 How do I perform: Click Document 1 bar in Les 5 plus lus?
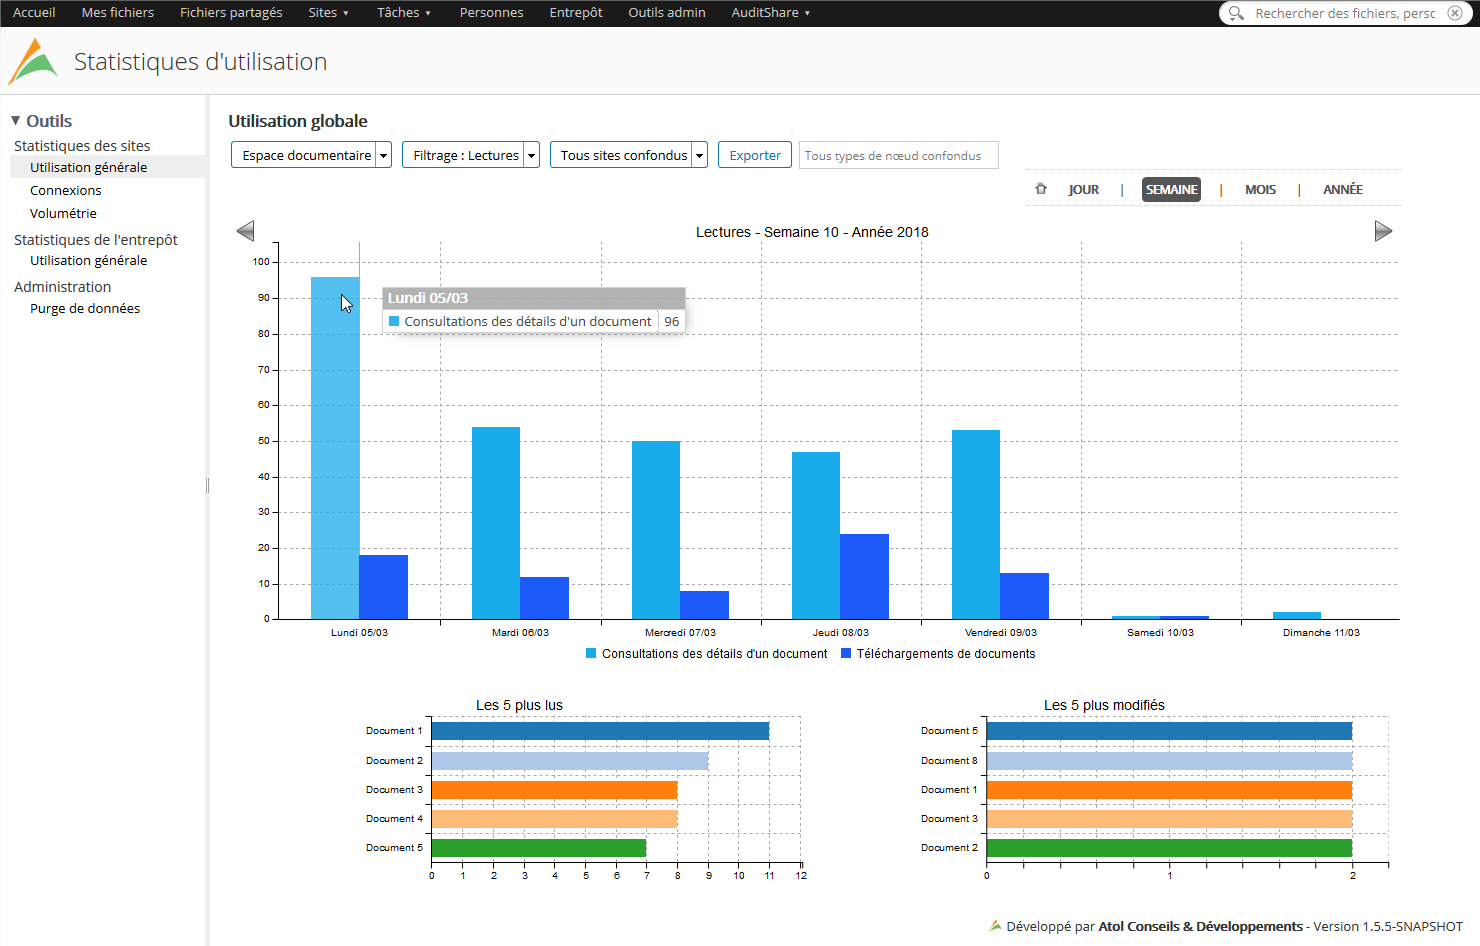(x=600, y=731)
